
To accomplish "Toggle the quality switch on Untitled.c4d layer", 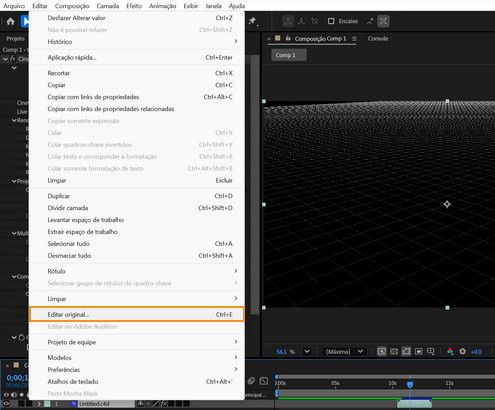I will (156, 404).
